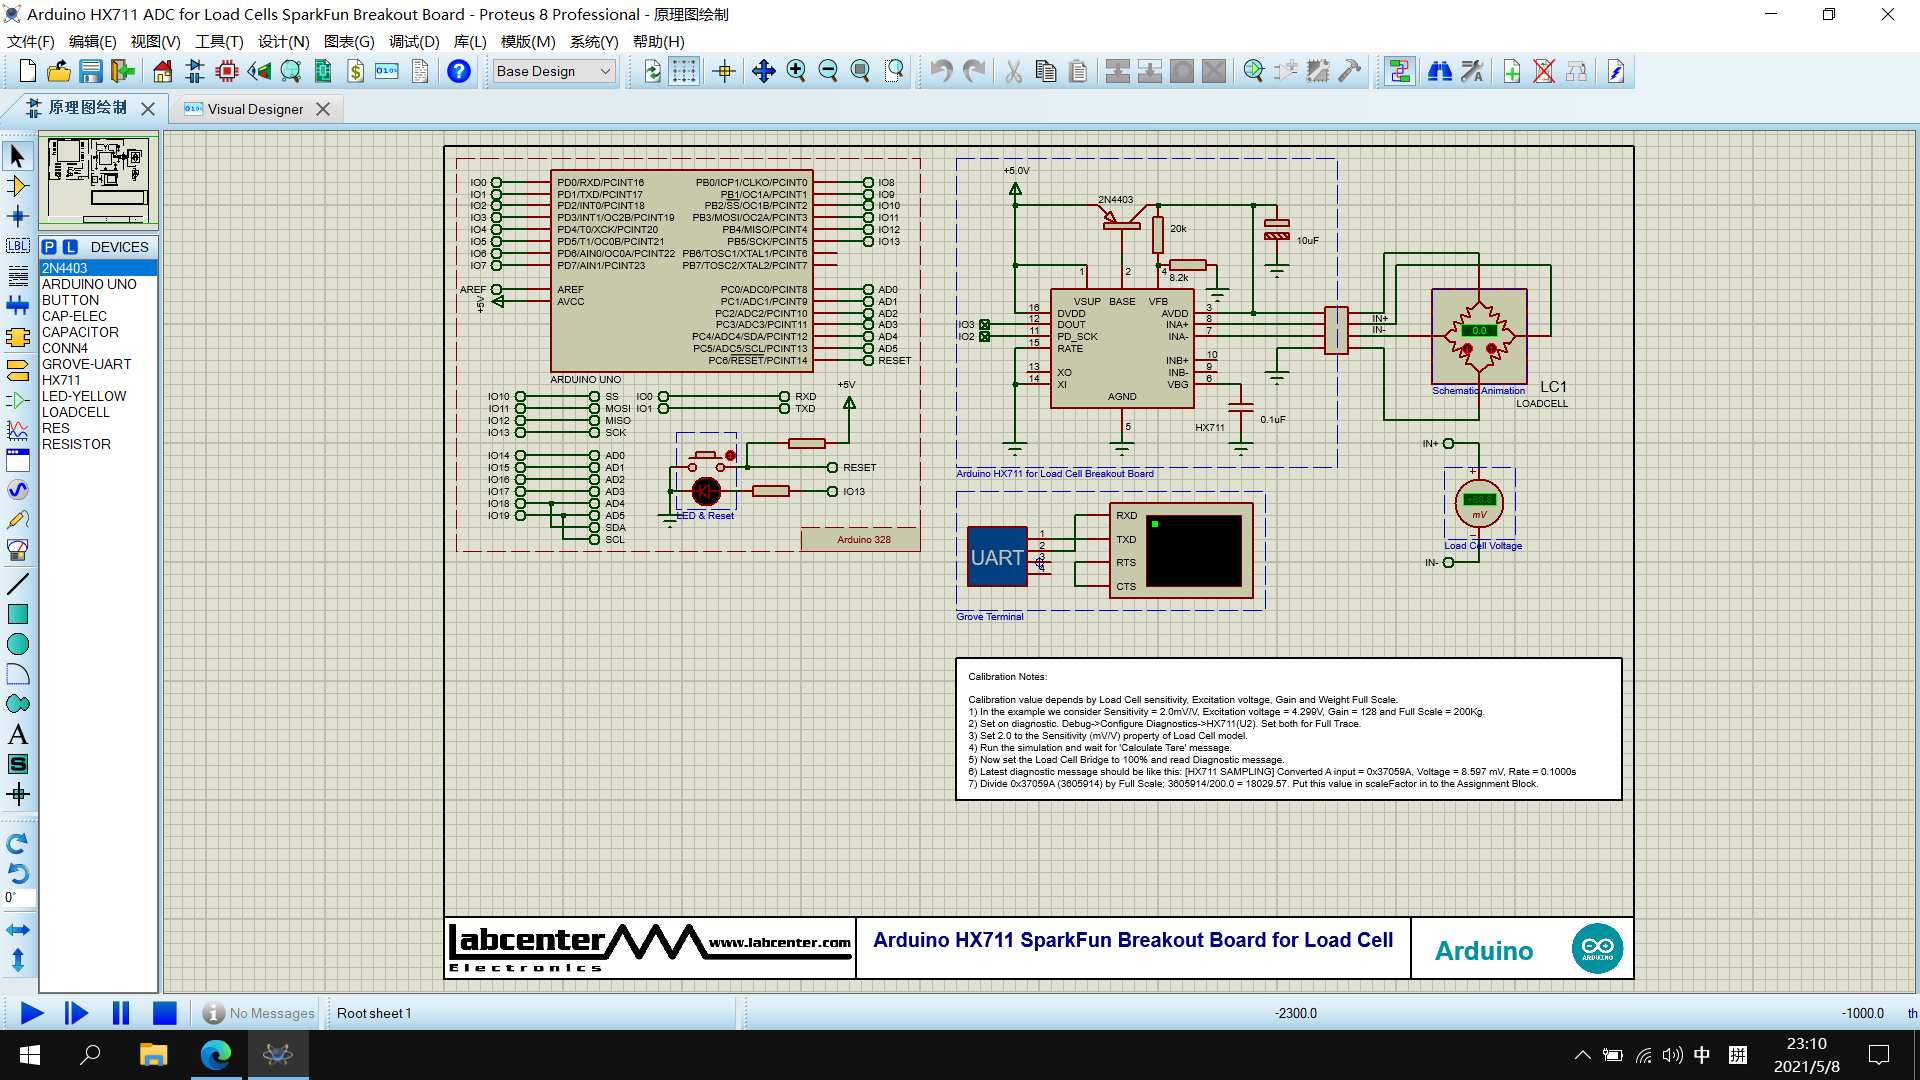
Task: Select ARDUINO UNO in devices list
Action: 98,284
